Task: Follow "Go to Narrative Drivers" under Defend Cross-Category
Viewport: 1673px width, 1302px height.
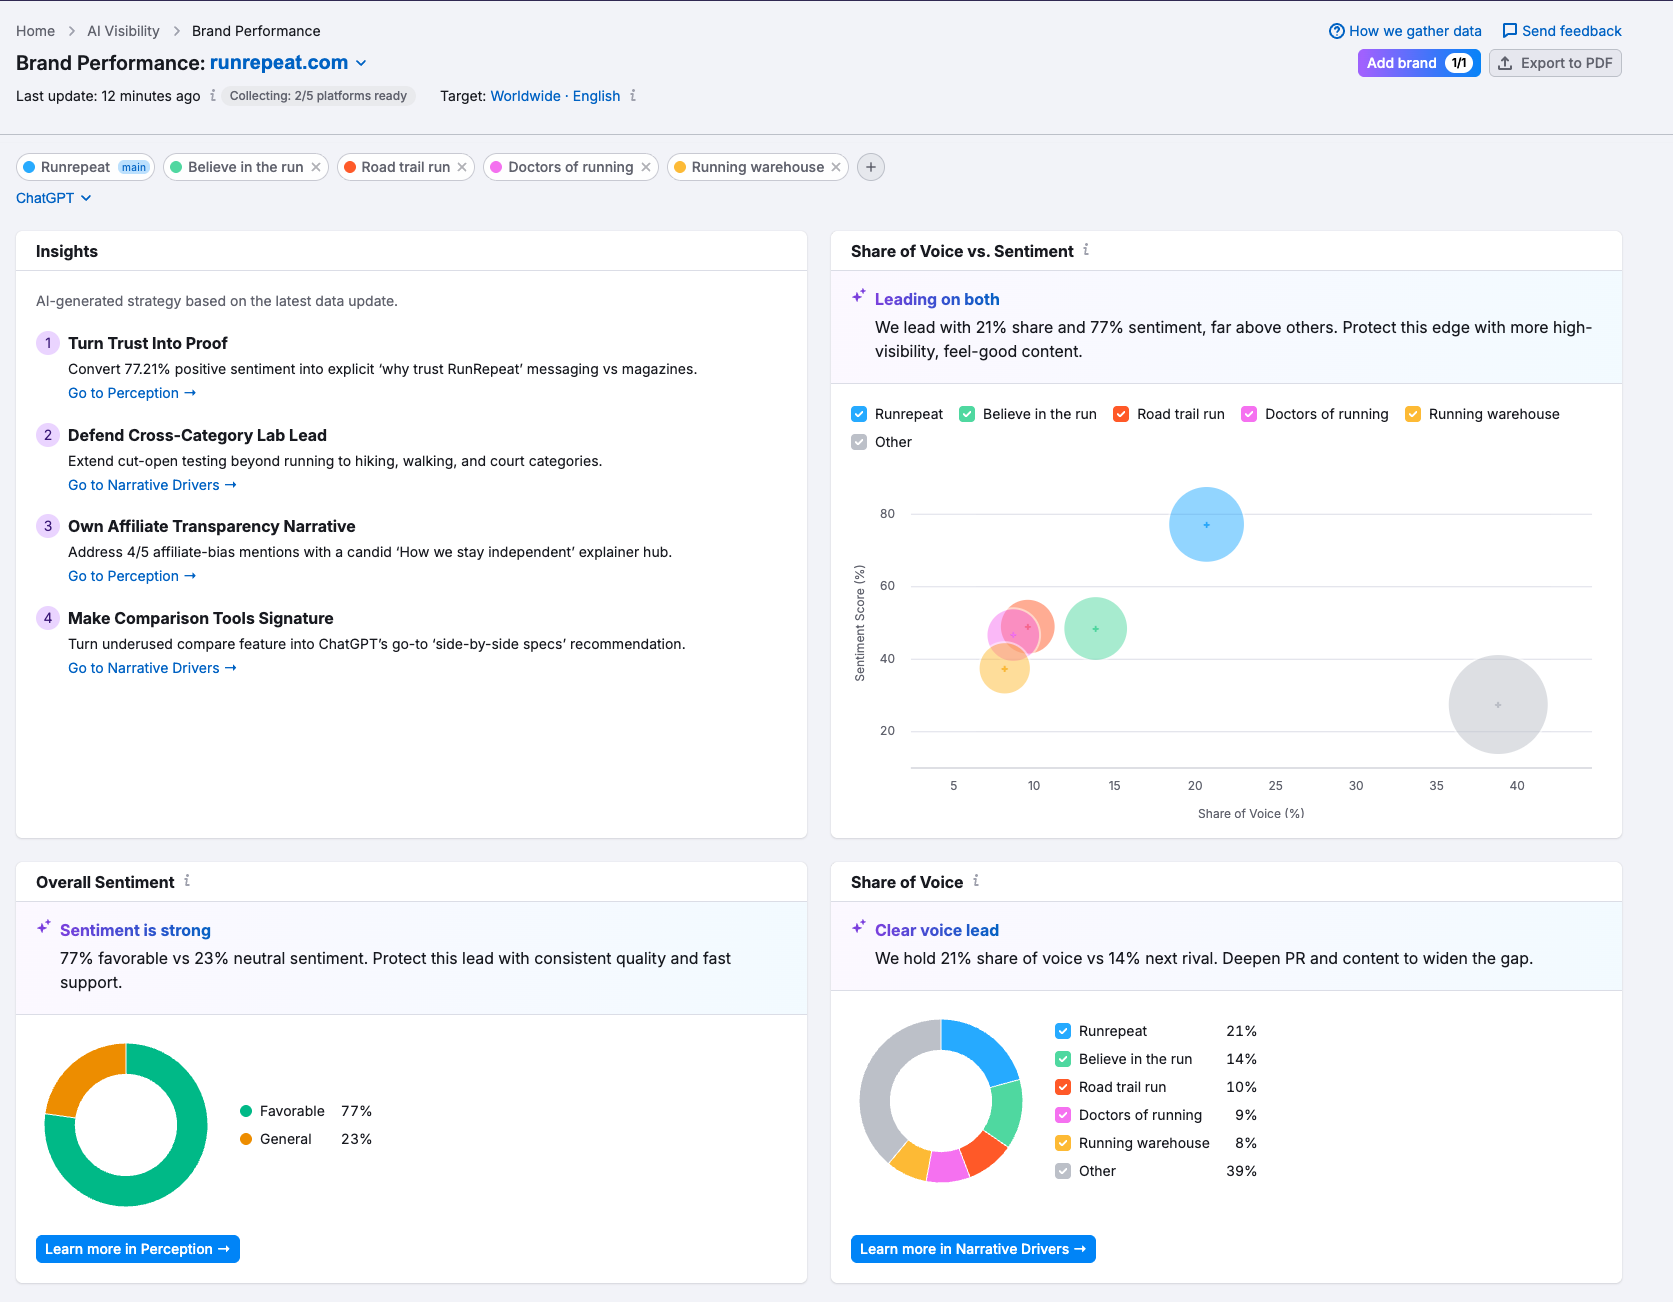Action: pos(152,485)
